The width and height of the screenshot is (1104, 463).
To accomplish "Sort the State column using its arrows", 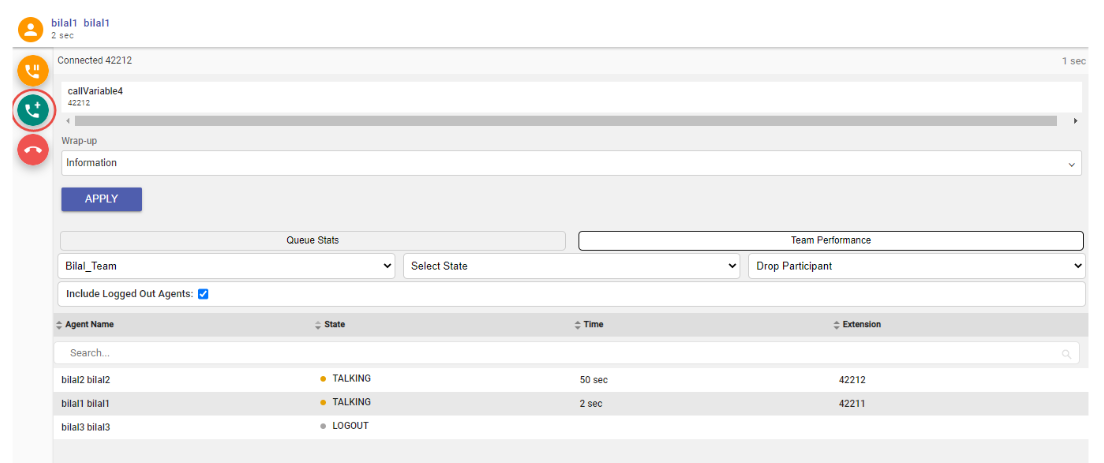I will coord(317,325).
